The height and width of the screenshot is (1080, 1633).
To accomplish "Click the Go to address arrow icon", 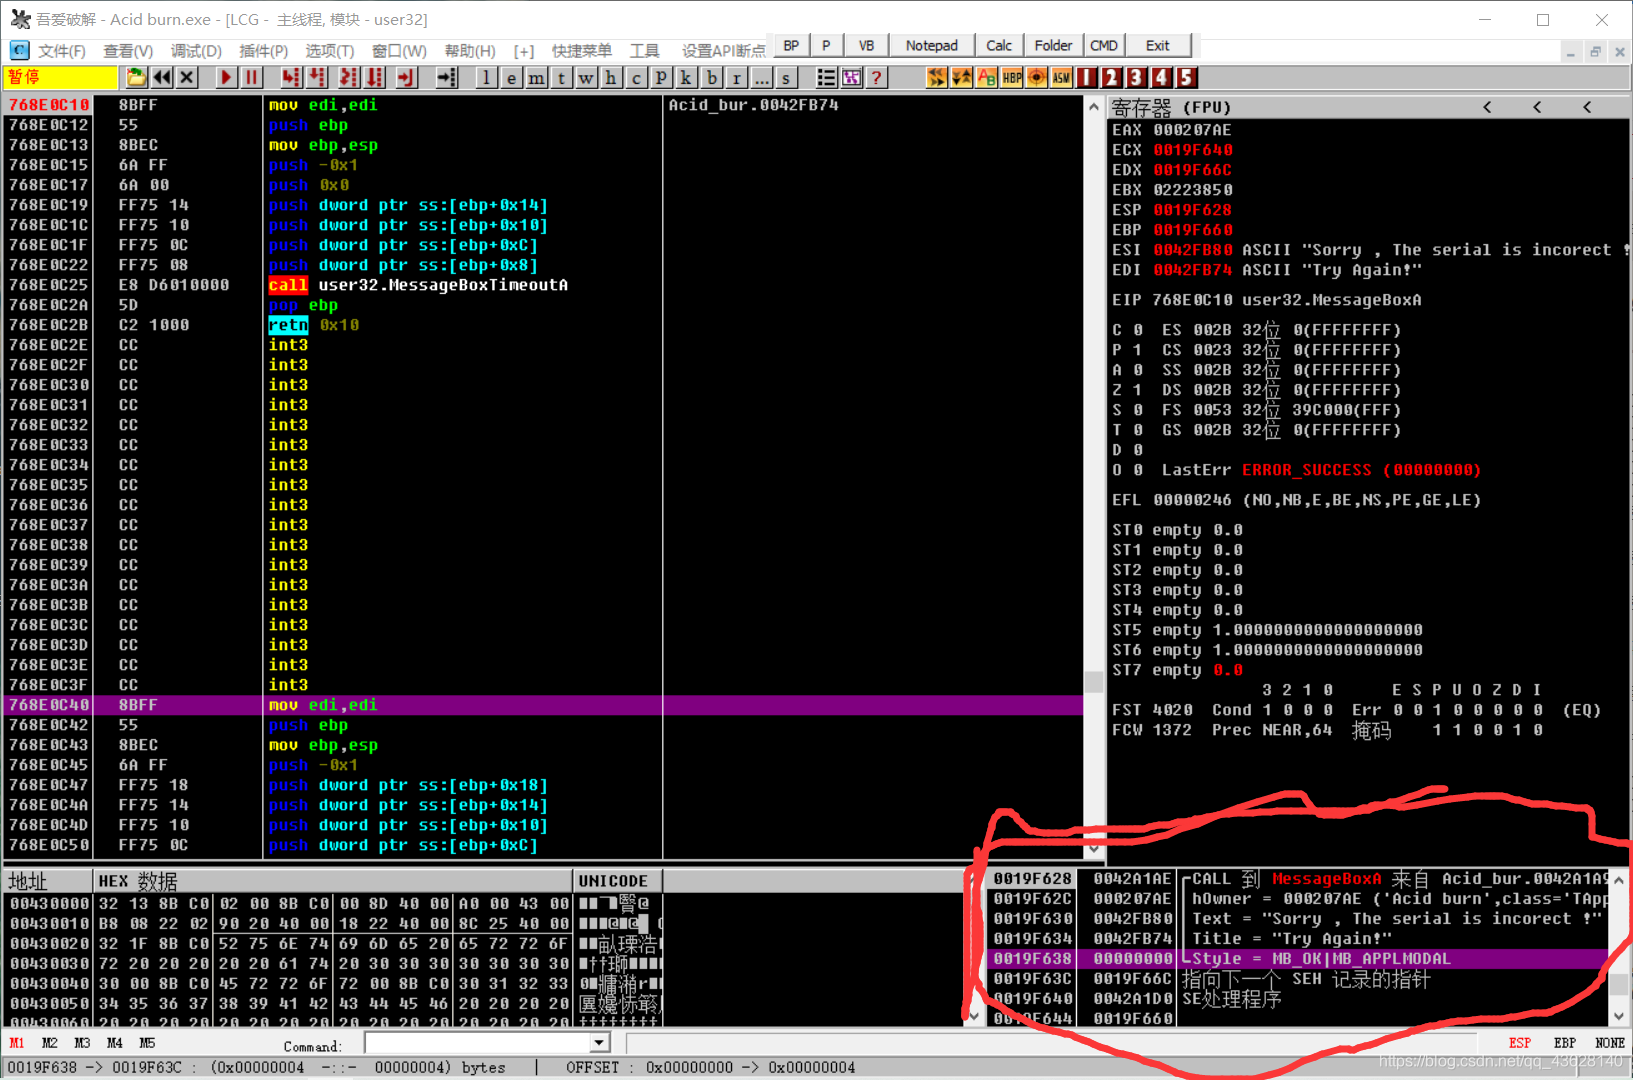I will pos(446,77).
